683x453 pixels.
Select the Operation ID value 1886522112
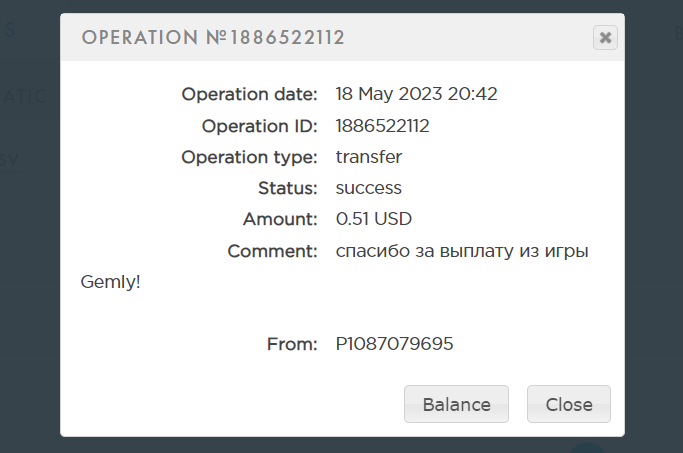click(x=383, y=126)
